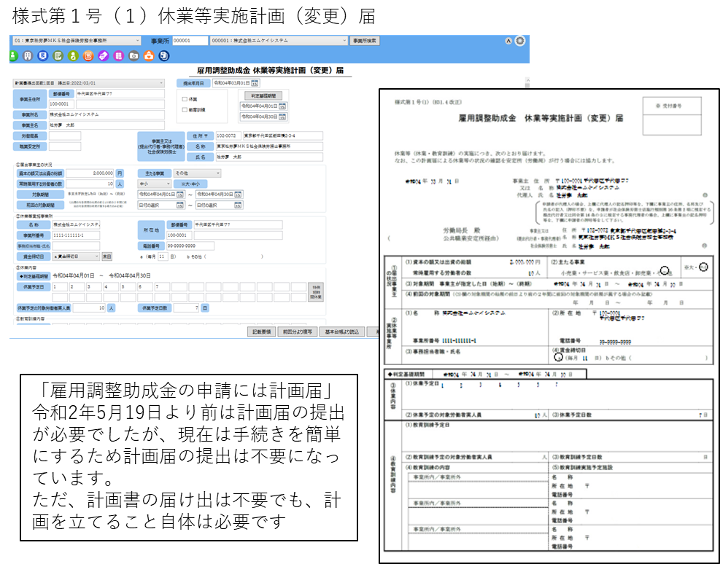Image resolution: width=720 pixels, height=564 pixels.
Task: Click the form's small vertical scrollbar arrow
Action: pyautogui.click(x=528, y=81)
